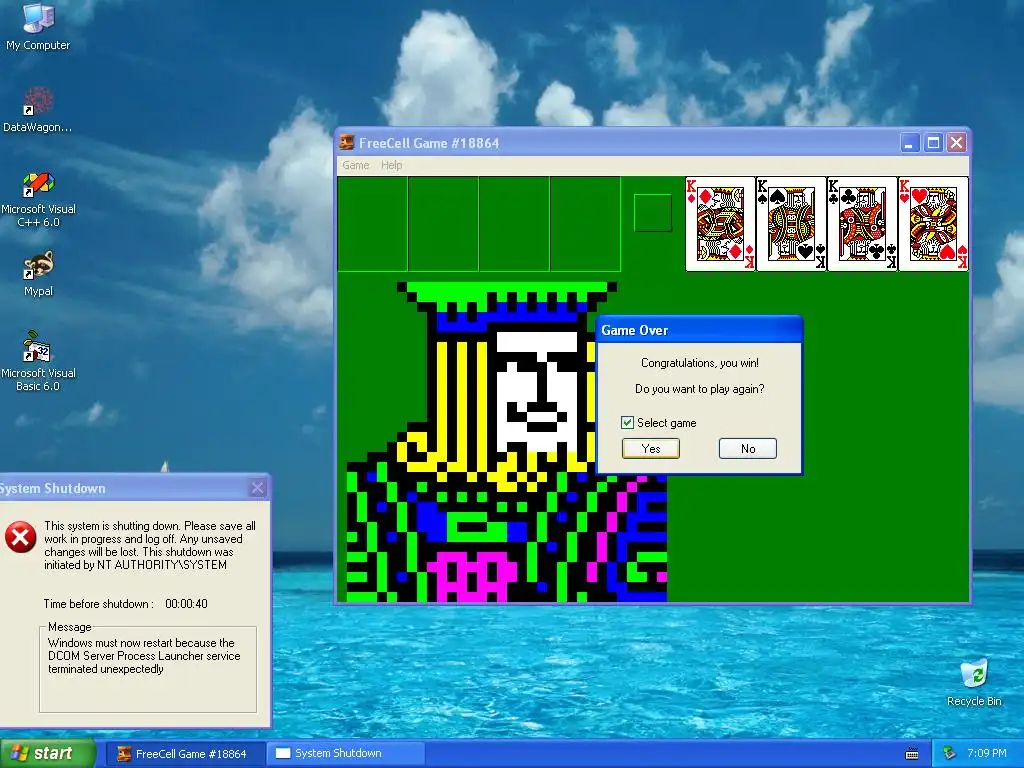This screenshot has width=1024, height=768.
Task: Select the Mypal browser desktop icon
Action: (x=38, y=273)
